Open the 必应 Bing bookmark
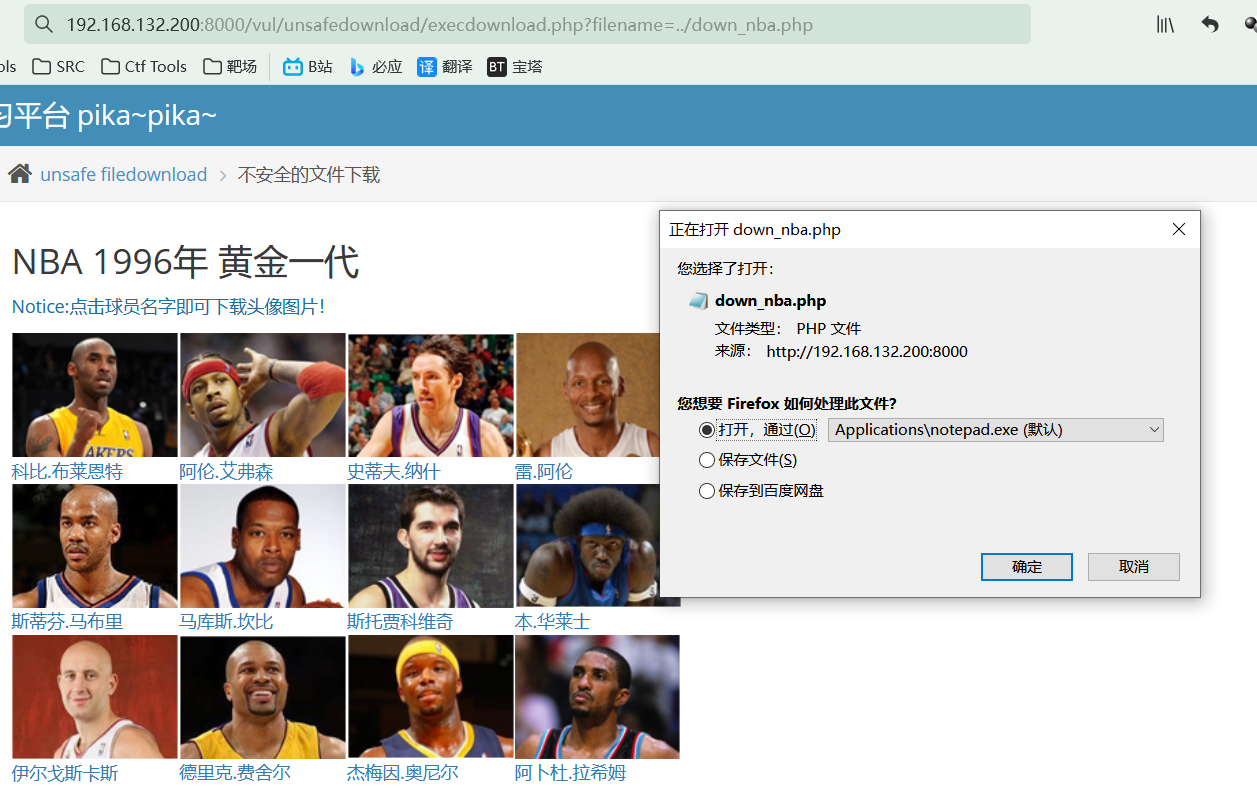Screen dimensions: 1257x808 pos(375,67)
